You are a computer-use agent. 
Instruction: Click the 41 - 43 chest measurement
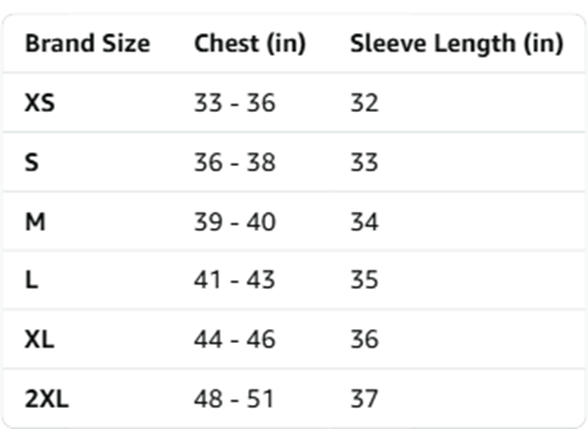(234, 280)
